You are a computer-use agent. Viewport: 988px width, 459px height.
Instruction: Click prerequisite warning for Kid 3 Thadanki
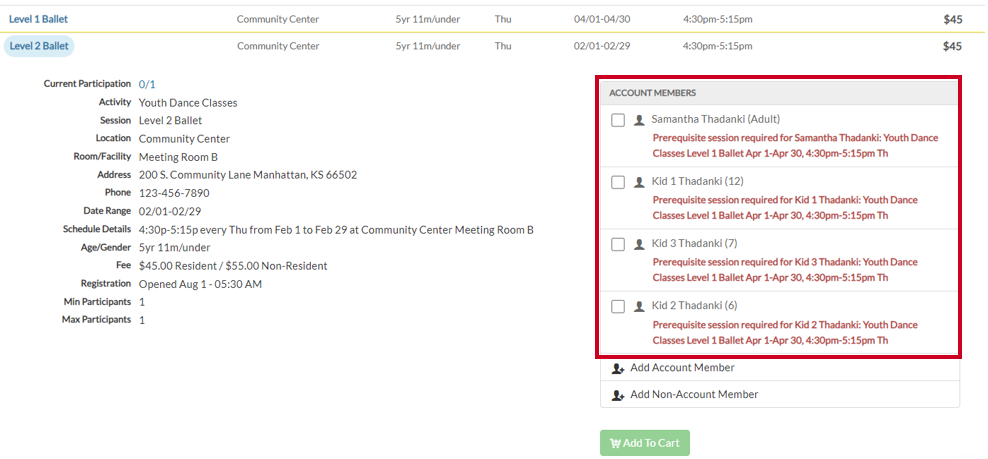(x=785, y=270)
